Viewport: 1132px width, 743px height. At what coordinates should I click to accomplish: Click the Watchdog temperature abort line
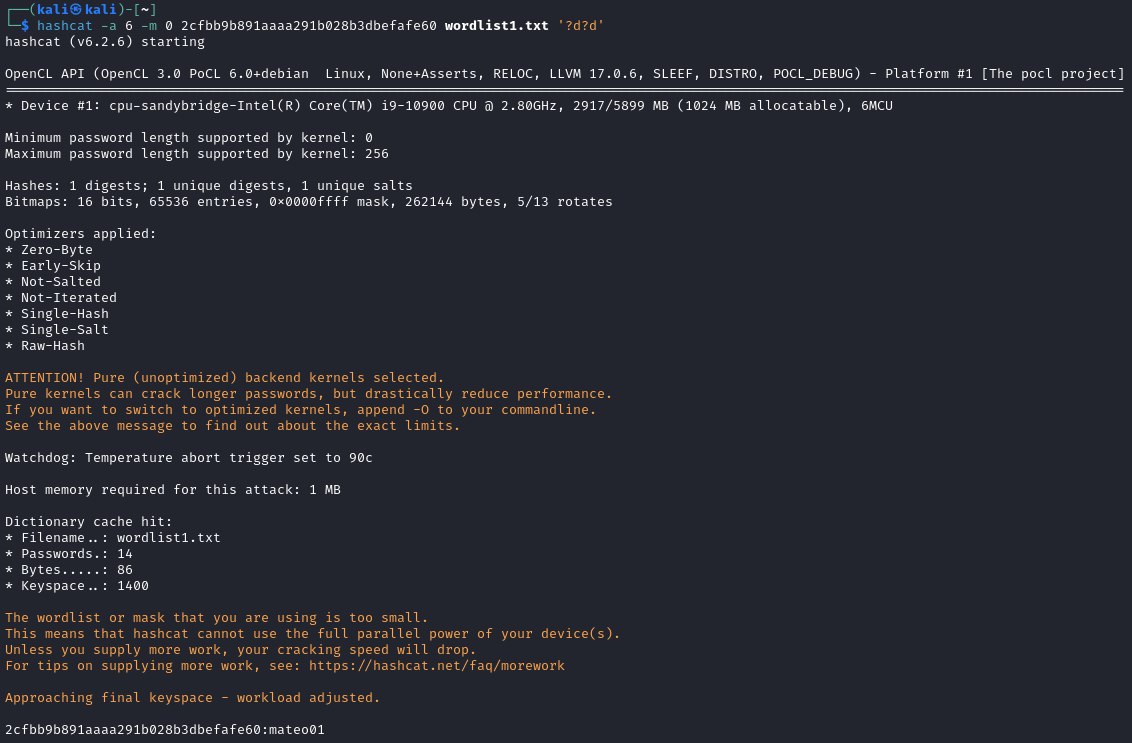[x=188, y=458]
